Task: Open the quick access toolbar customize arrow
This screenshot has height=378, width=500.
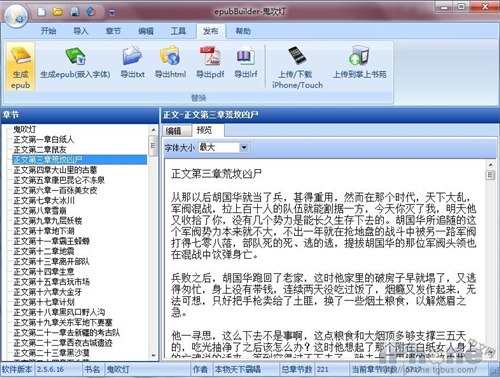Action: point(112,13)
